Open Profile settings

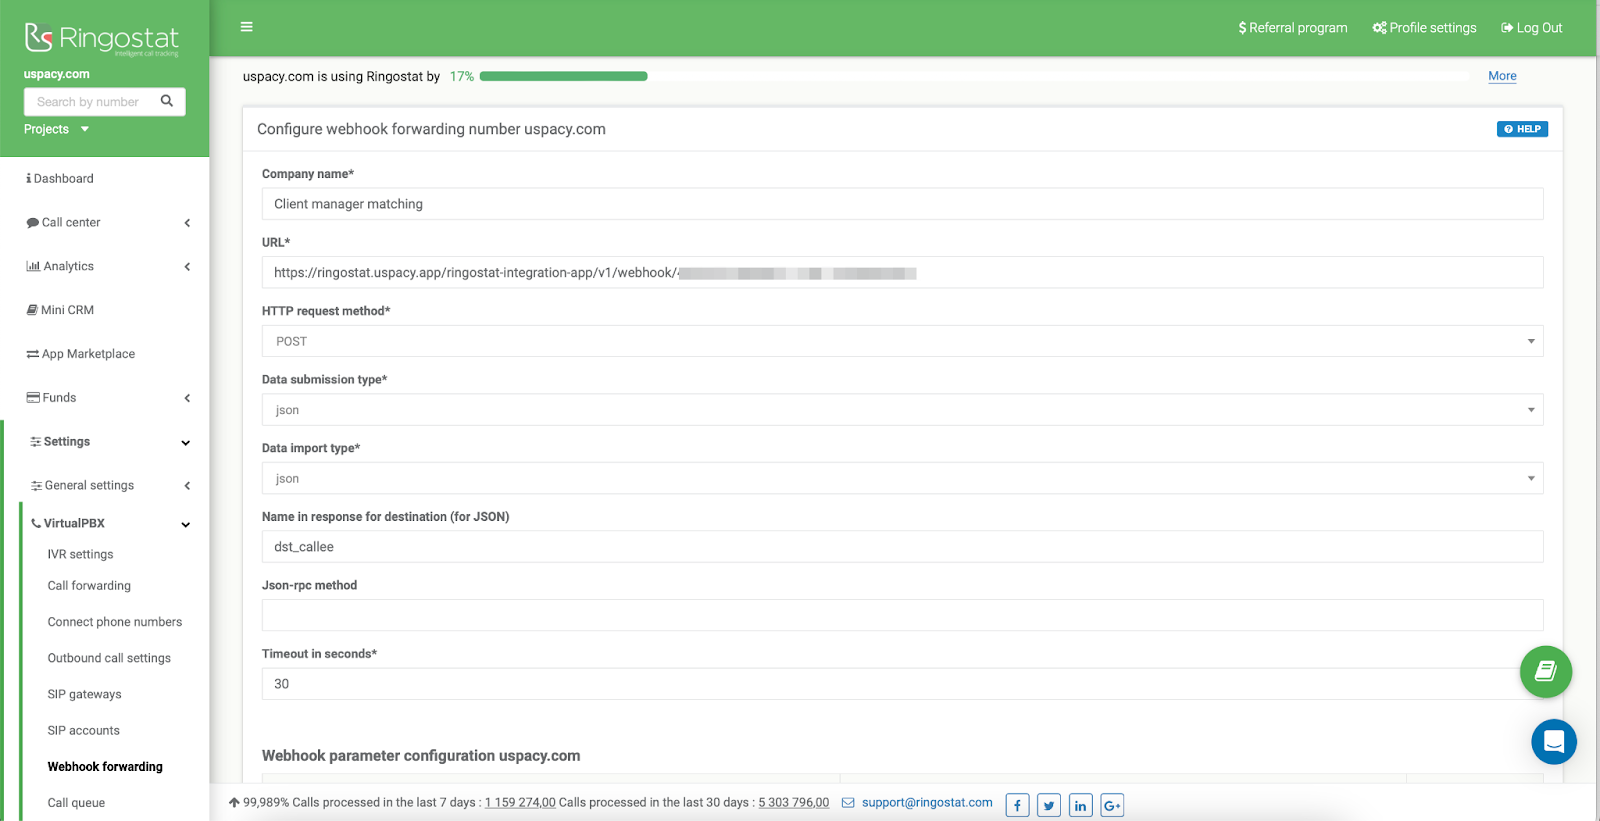click(x=1424, y=28)
